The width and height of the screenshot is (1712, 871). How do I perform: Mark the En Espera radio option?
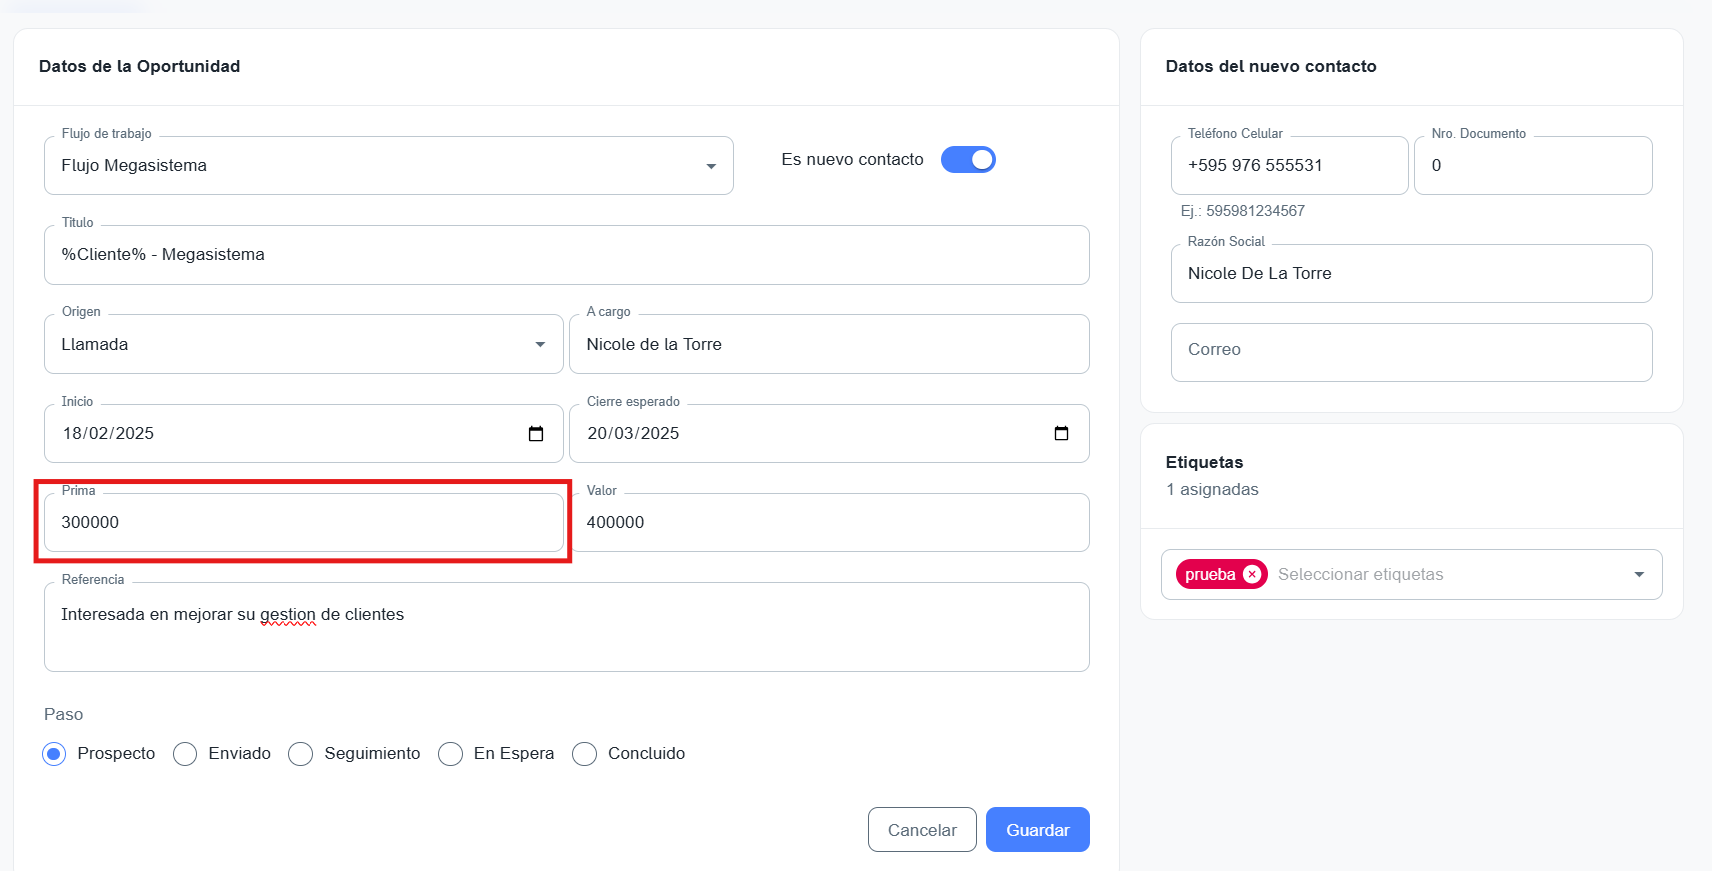pos(451,754)
